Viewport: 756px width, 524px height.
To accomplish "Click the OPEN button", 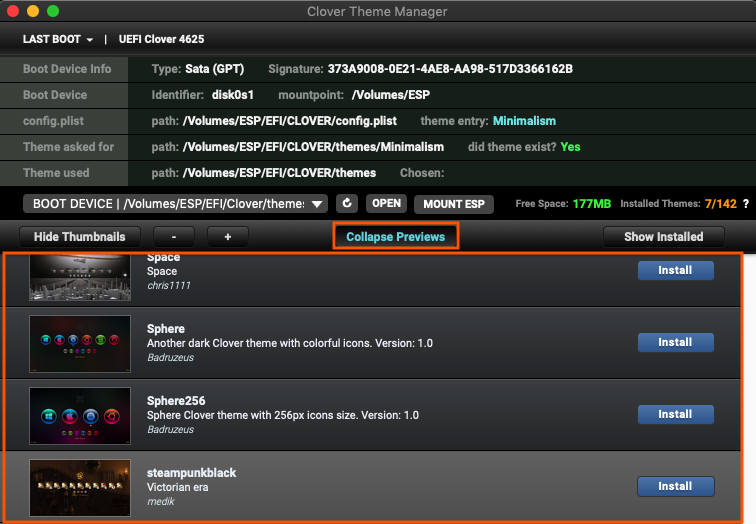I will (x=386, y=203).
